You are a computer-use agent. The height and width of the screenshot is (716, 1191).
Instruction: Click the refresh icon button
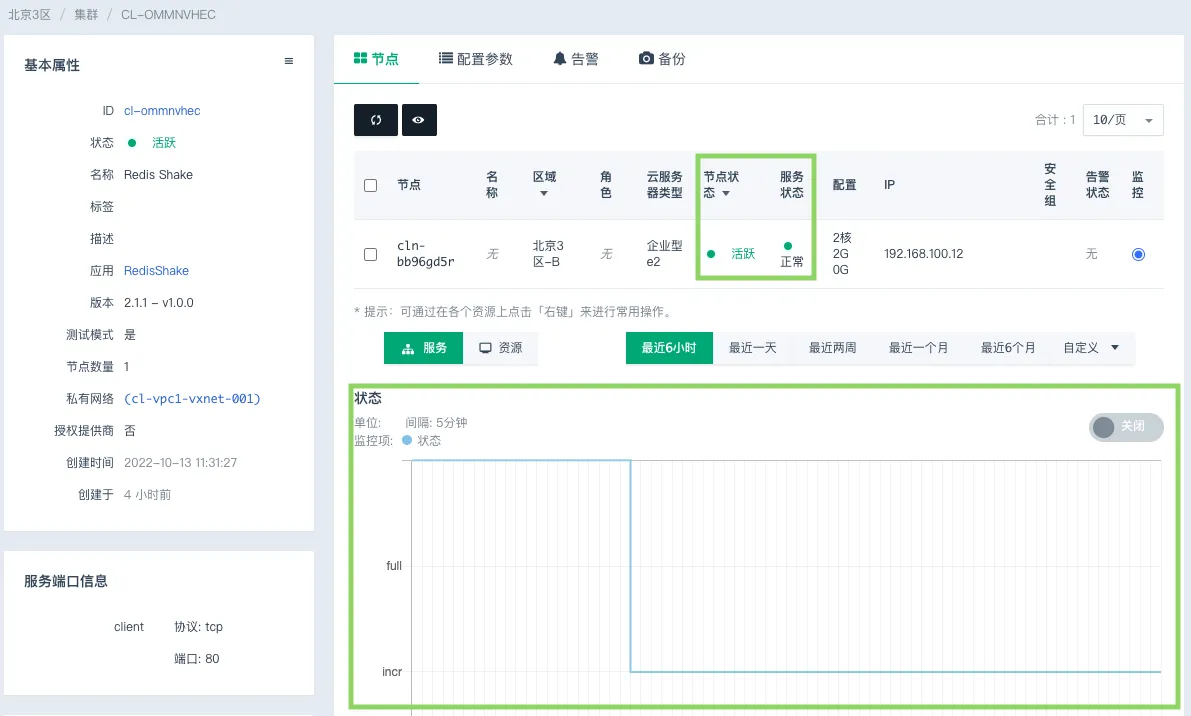[376, 120]
